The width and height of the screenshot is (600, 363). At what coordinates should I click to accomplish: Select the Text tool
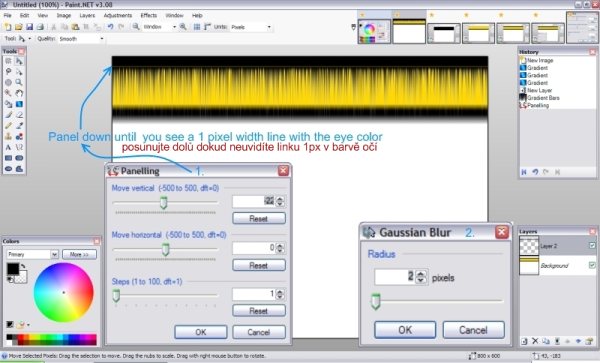tap(8, 147)
